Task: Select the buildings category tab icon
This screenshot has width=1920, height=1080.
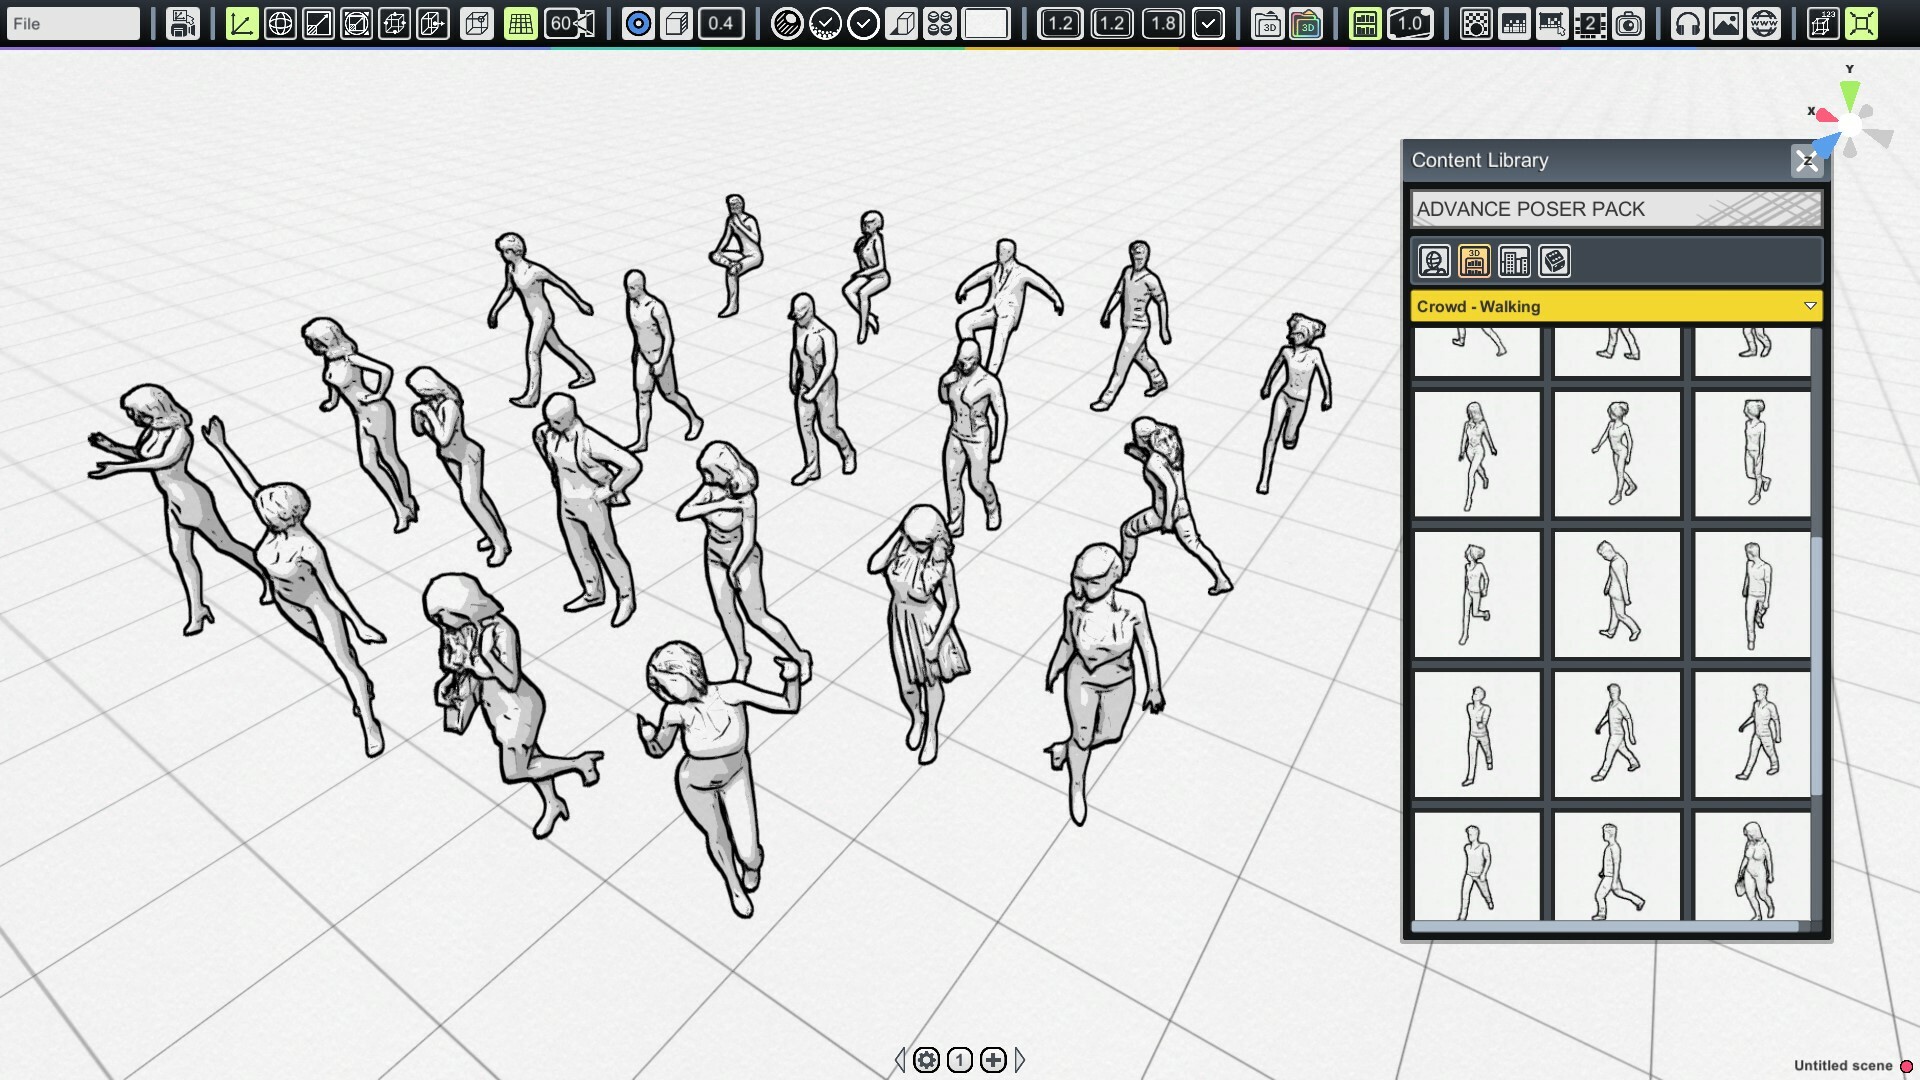Action: pyautogui.click(x=1514, y=262)
